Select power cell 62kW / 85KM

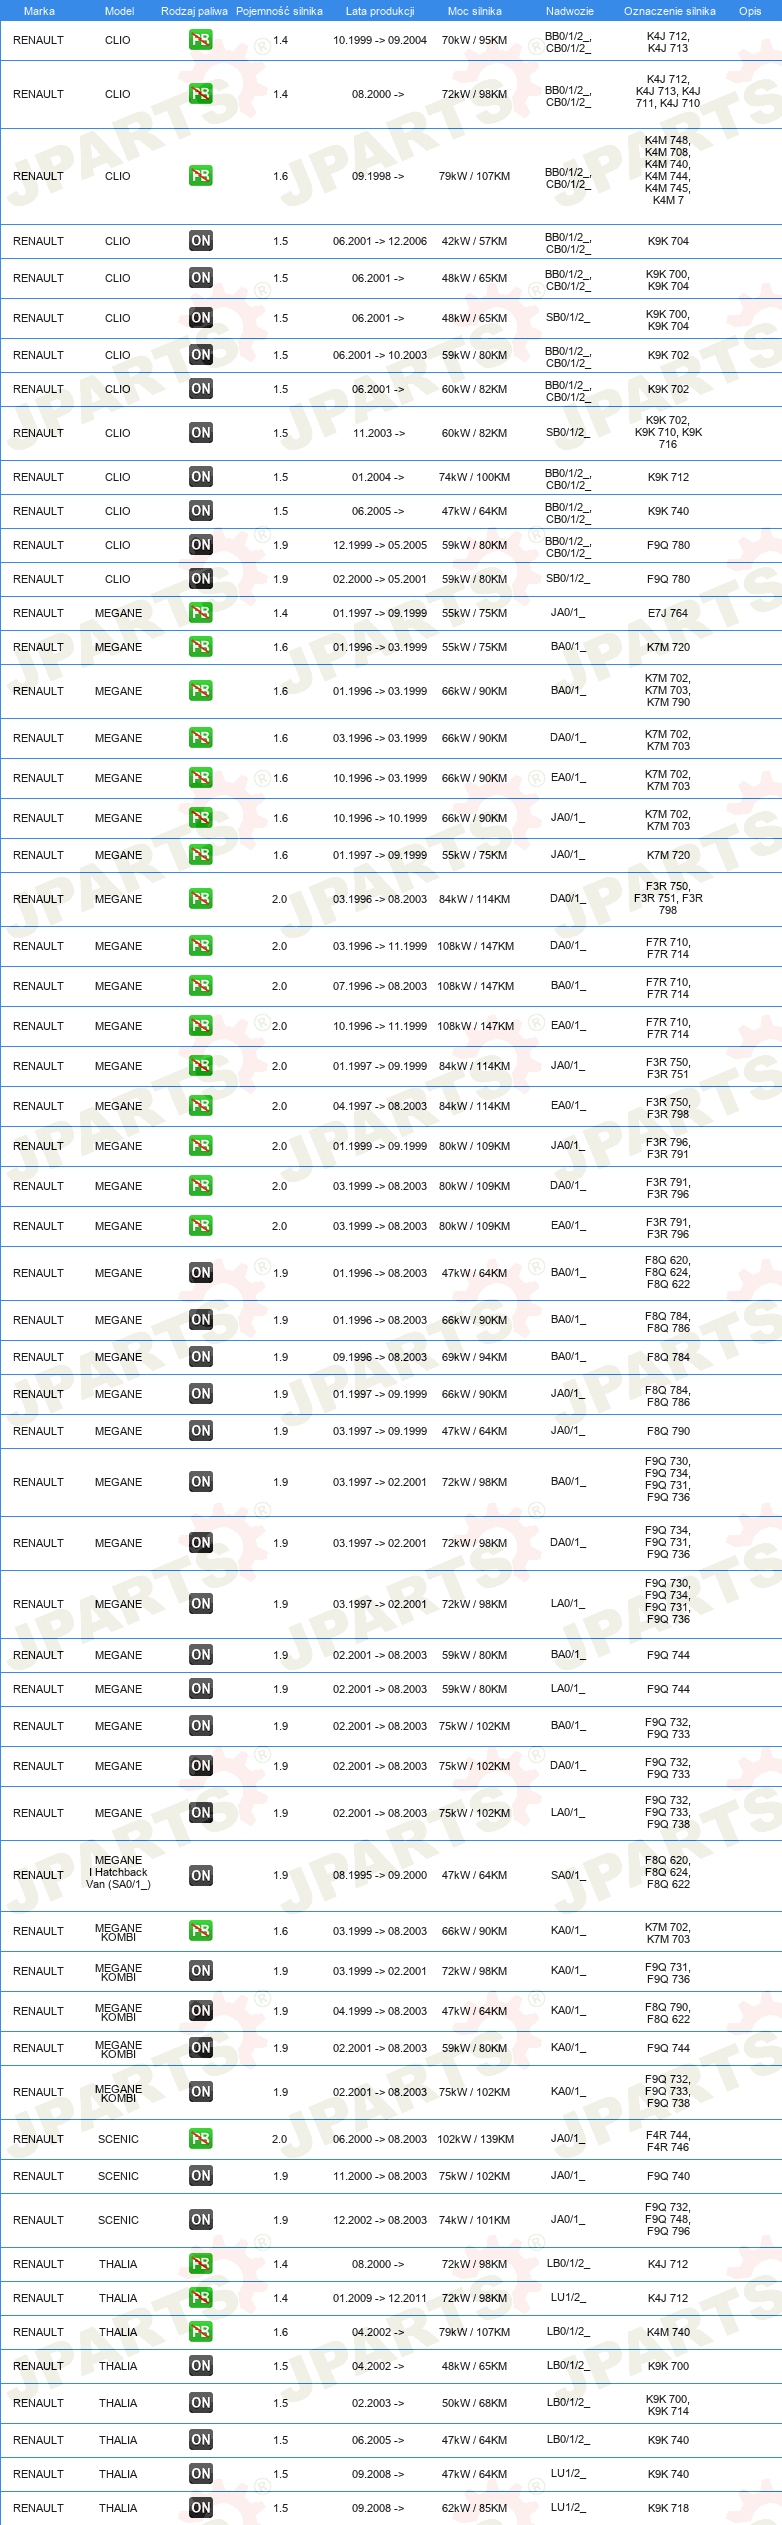(474, 2508)
